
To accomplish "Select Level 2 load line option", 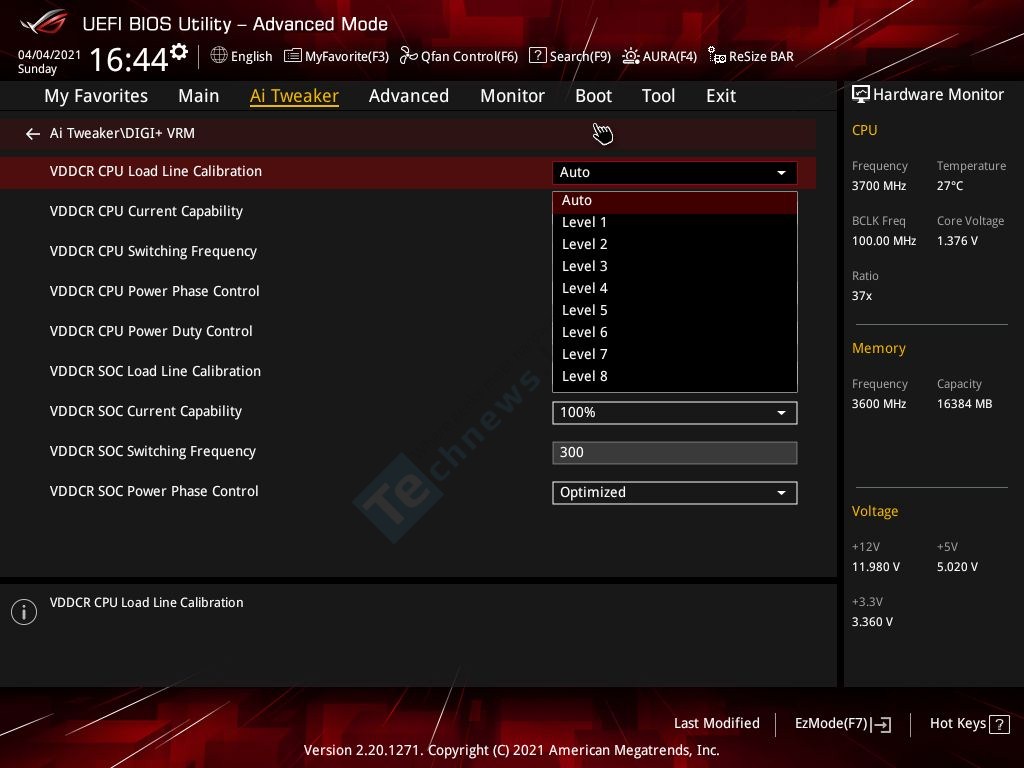I will click(x=675, y=245).
